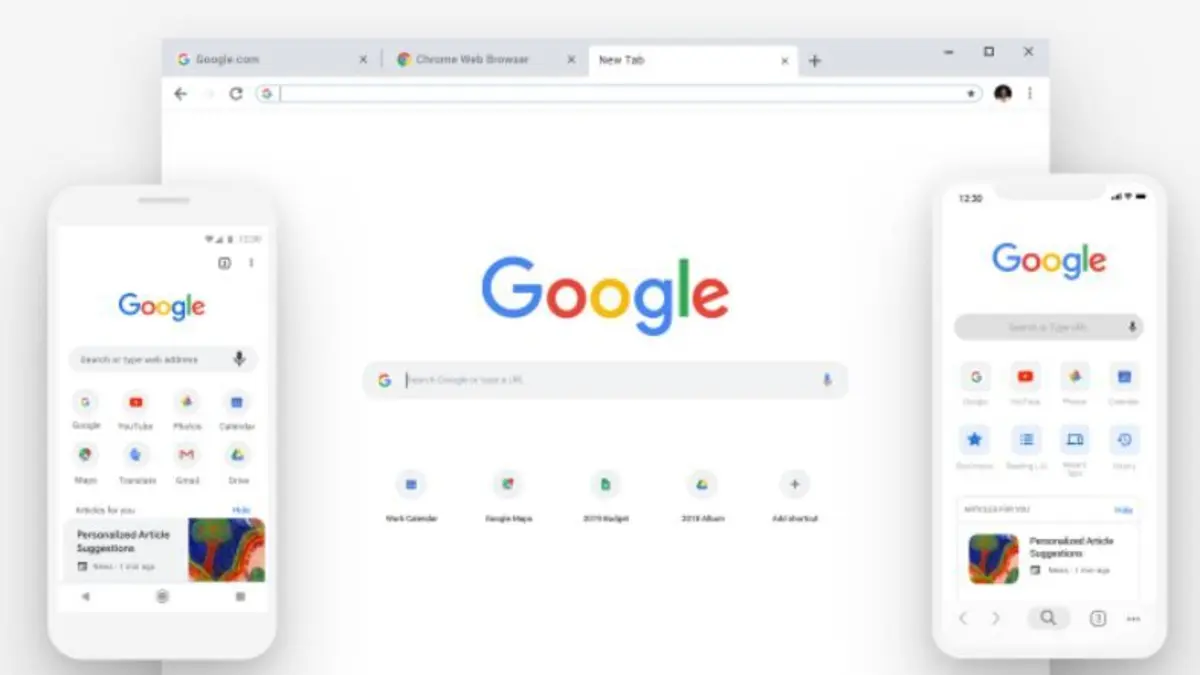
Task: Open the profile avatar in desktop toolbar
Action: pyautogui.click(x=1003, y=93)
